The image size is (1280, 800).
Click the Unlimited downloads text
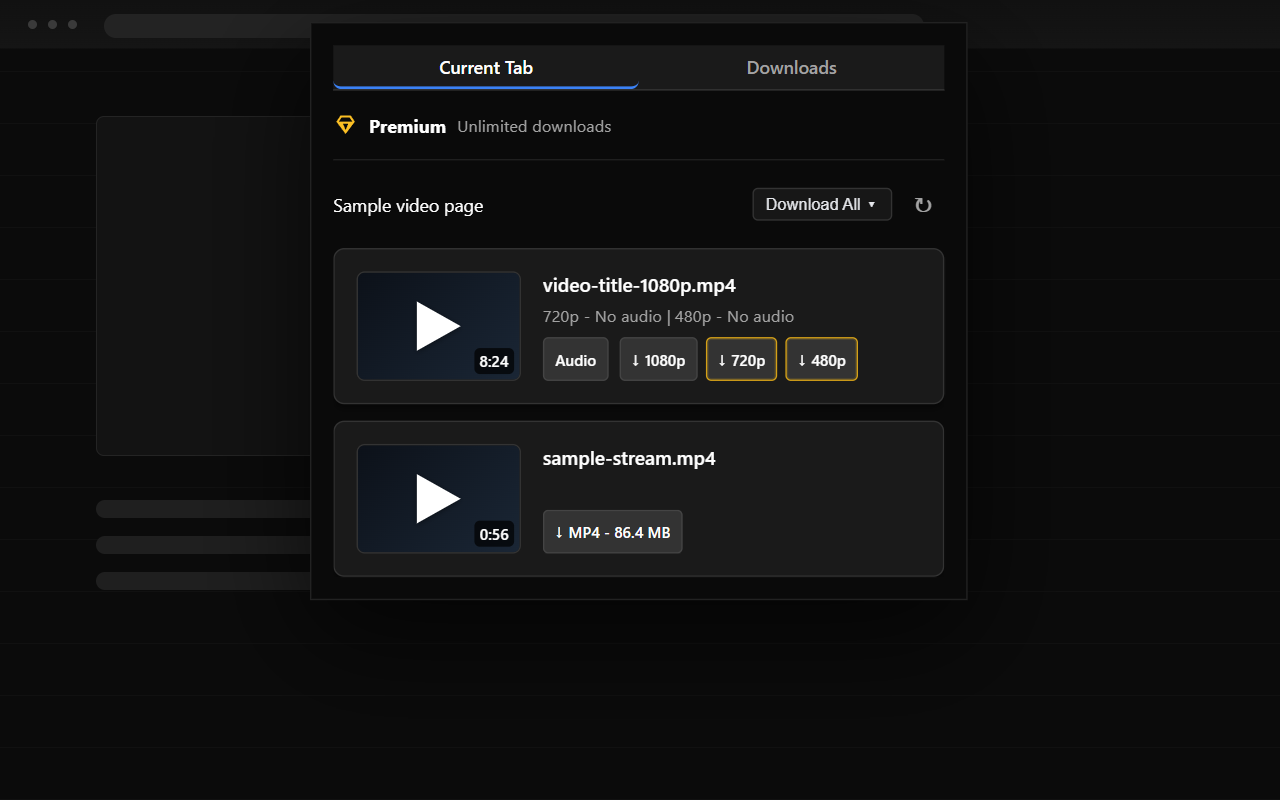tap(534, 127)
